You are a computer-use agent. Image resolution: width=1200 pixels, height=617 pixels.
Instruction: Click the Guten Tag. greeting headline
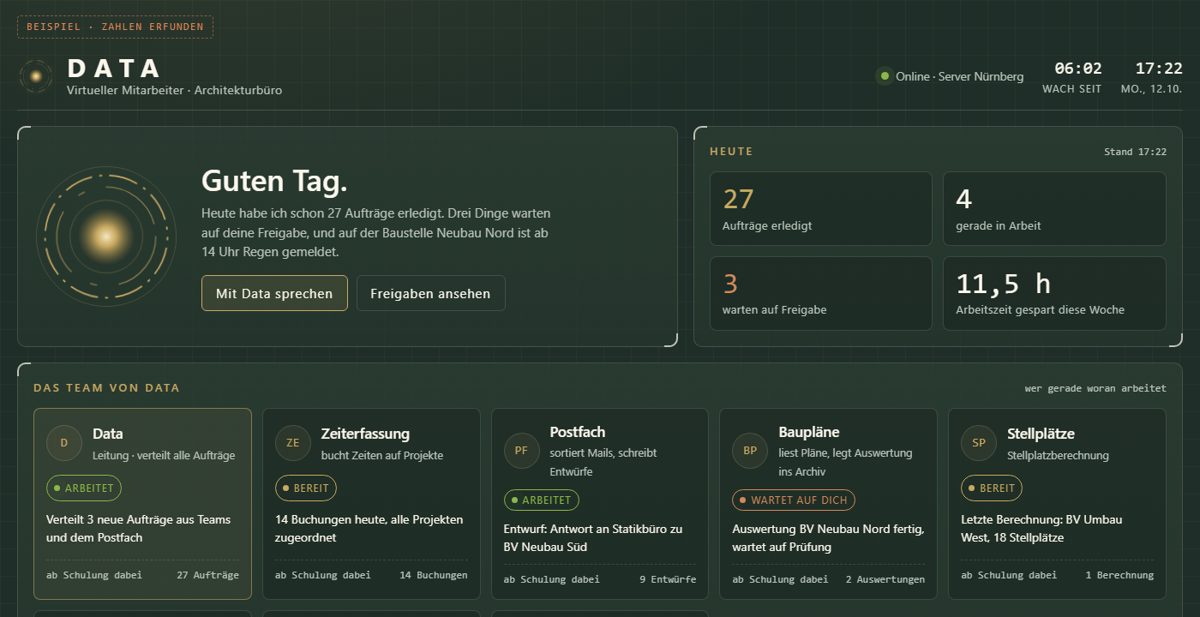274,181
